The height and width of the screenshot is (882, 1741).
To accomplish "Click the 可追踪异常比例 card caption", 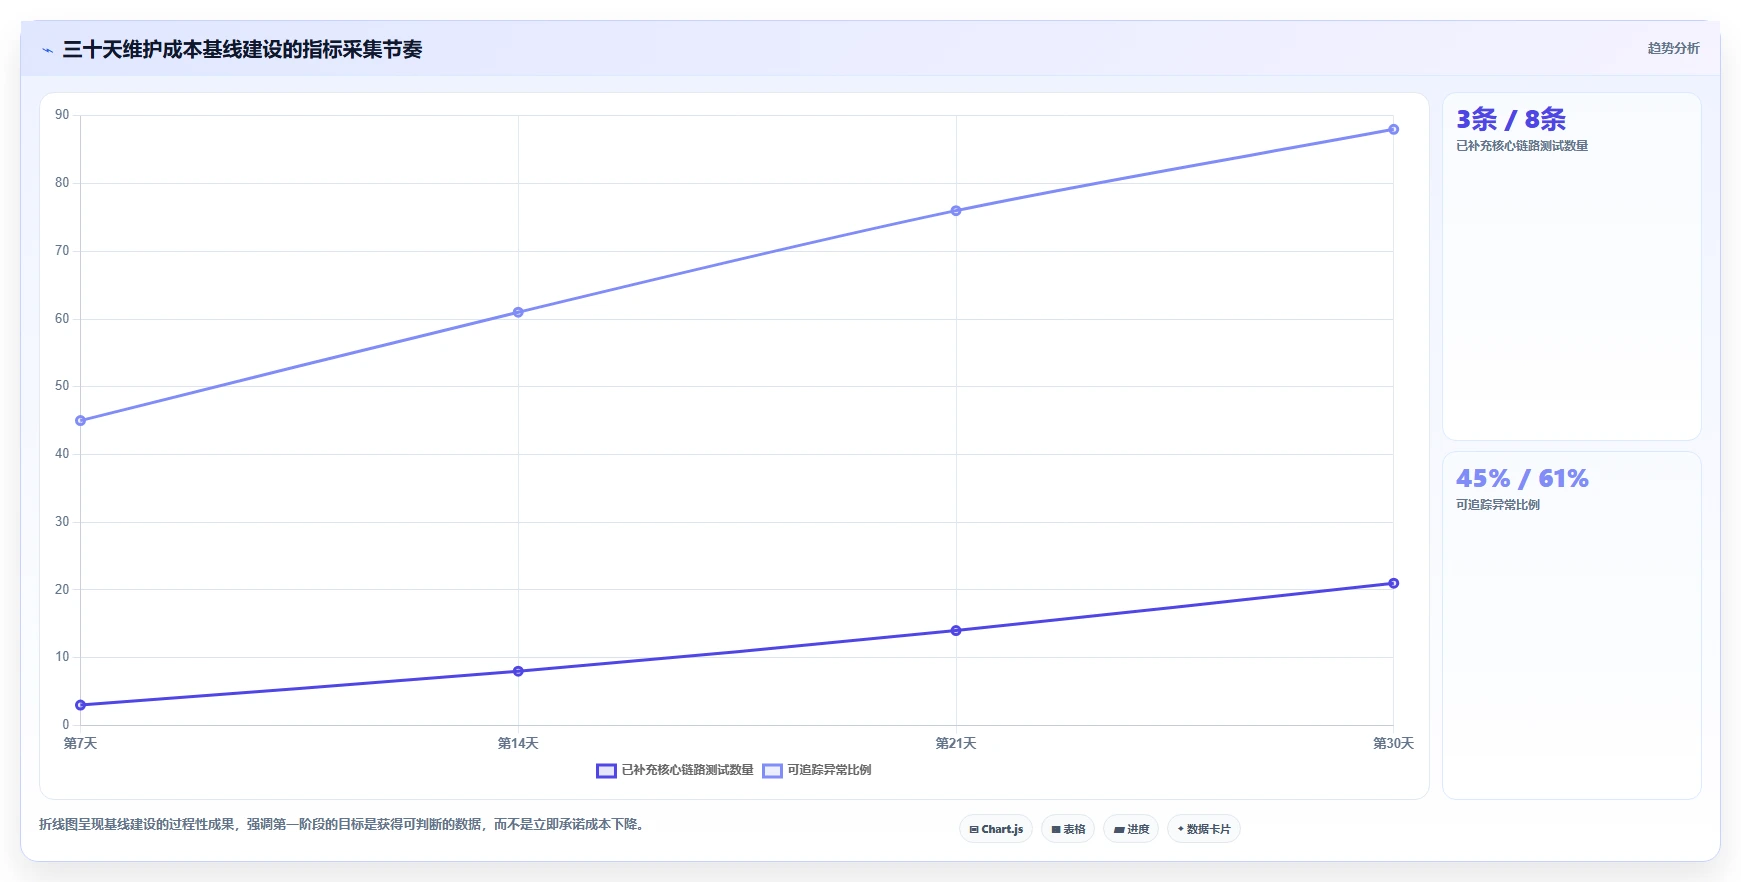I will 1498,505.
